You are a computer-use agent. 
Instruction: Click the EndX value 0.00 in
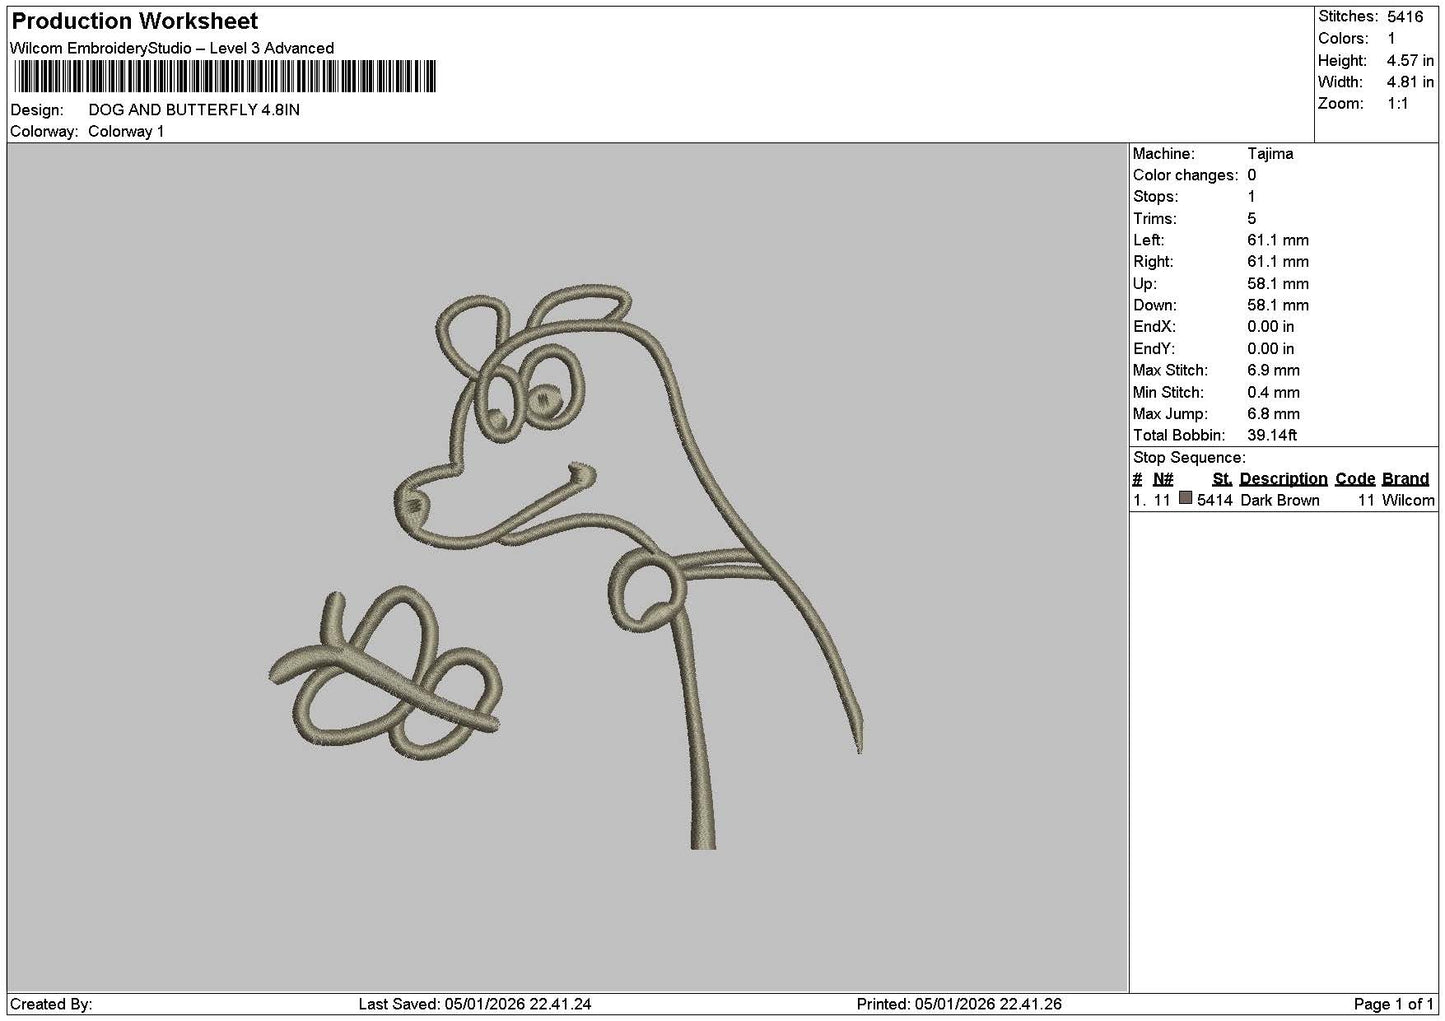click(1271, 327)
